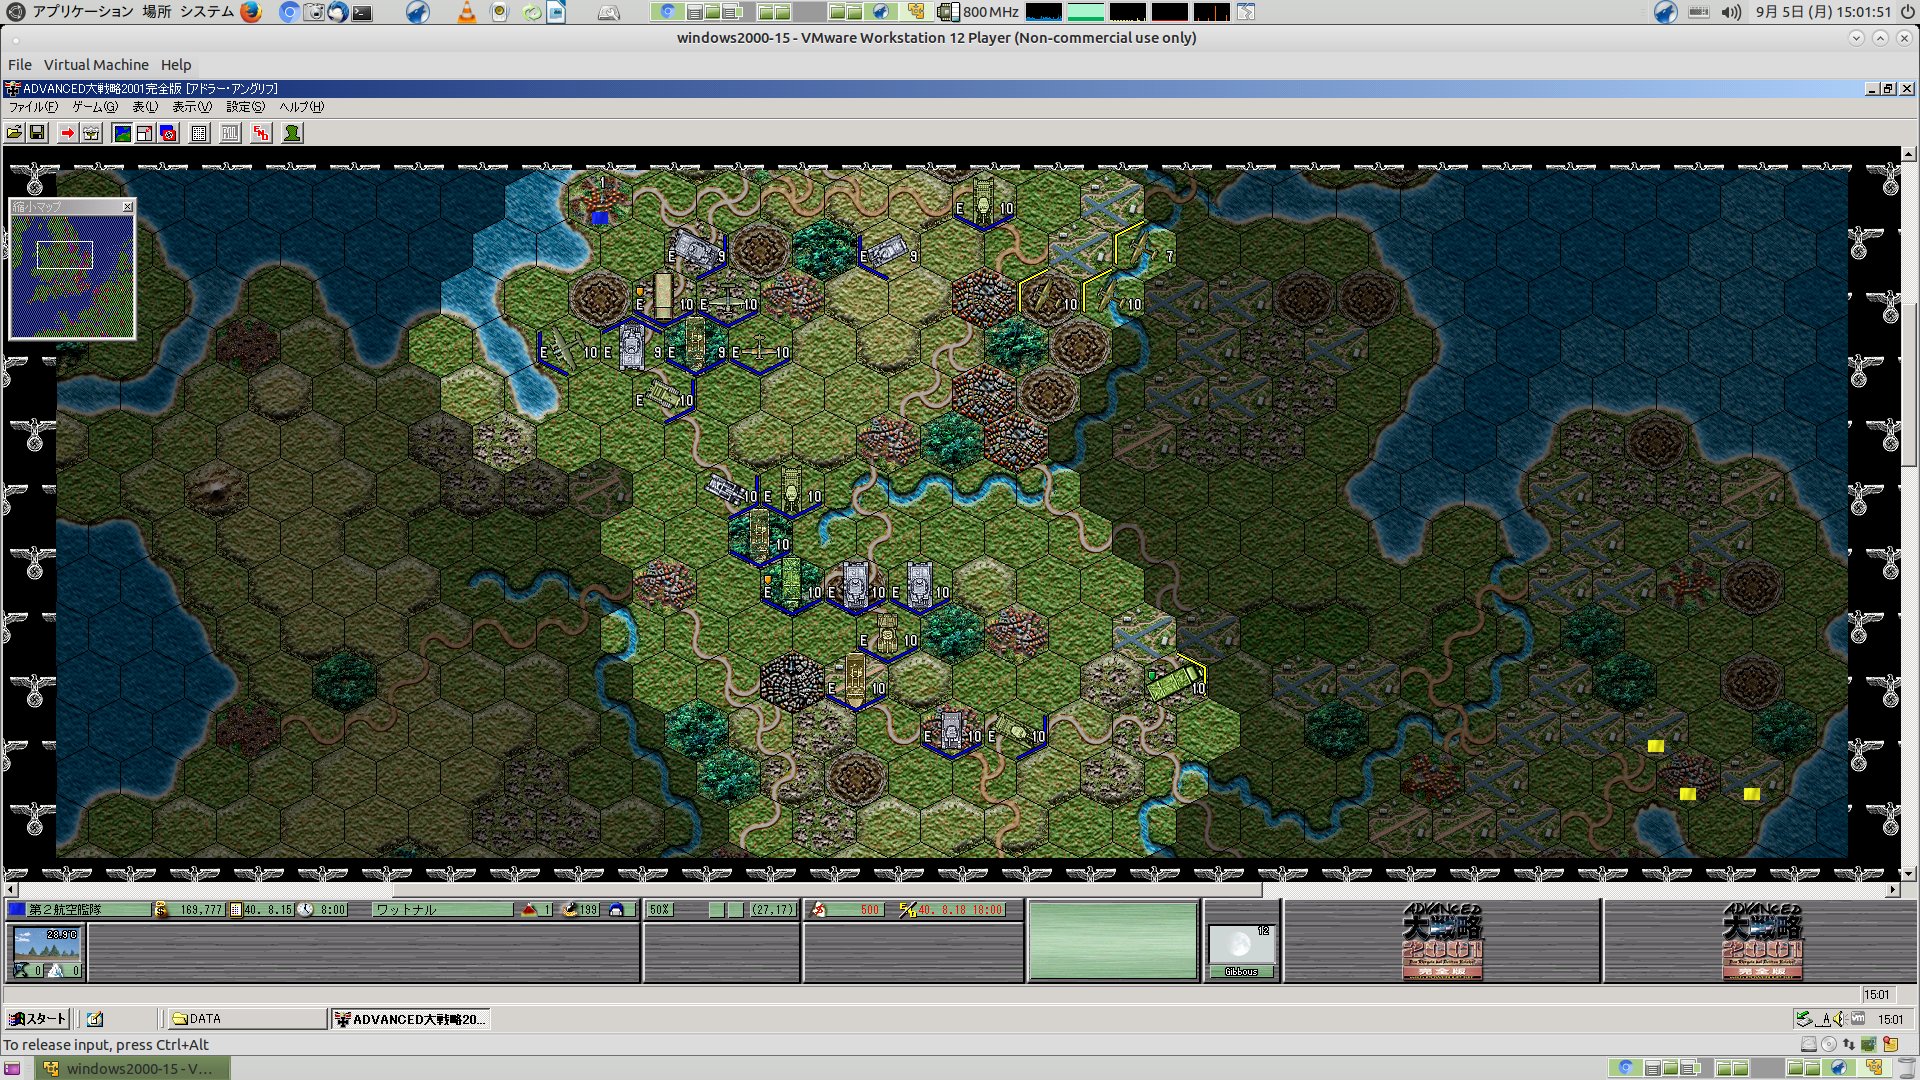Click the grid table toolbar icon
Image resolution: width=1920 pixels, height=1080 pixels.
[199, 133]
